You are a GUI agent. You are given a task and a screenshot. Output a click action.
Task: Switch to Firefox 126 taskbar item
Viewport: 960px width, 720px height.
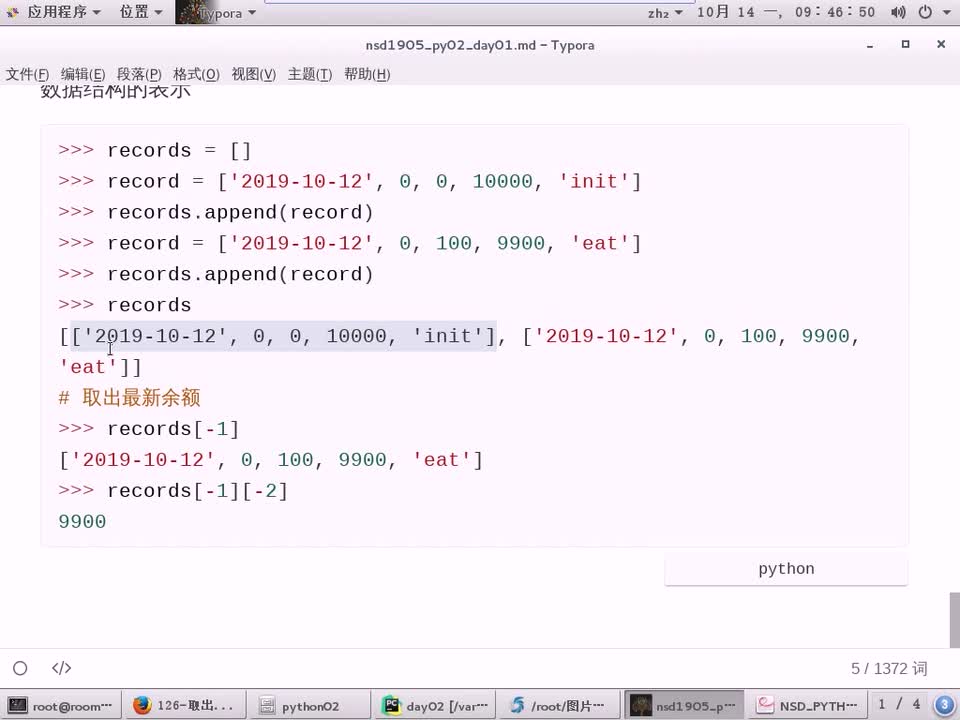tap(185, 706)
